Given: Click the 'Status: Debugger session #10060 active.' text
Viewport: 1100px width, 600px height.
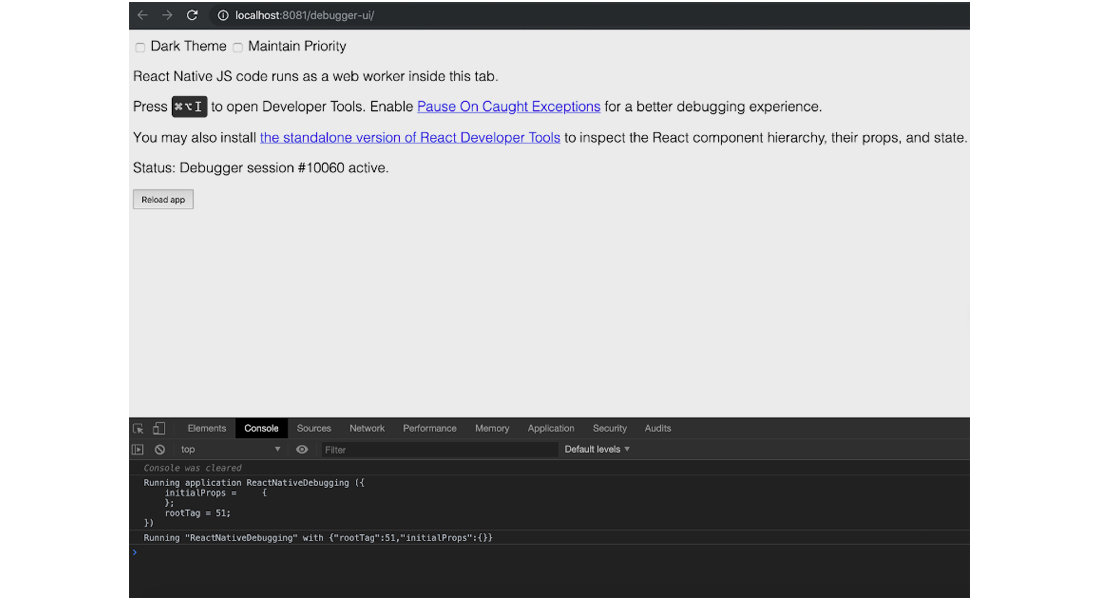Looking at the screenshot, I should [261, 168].
